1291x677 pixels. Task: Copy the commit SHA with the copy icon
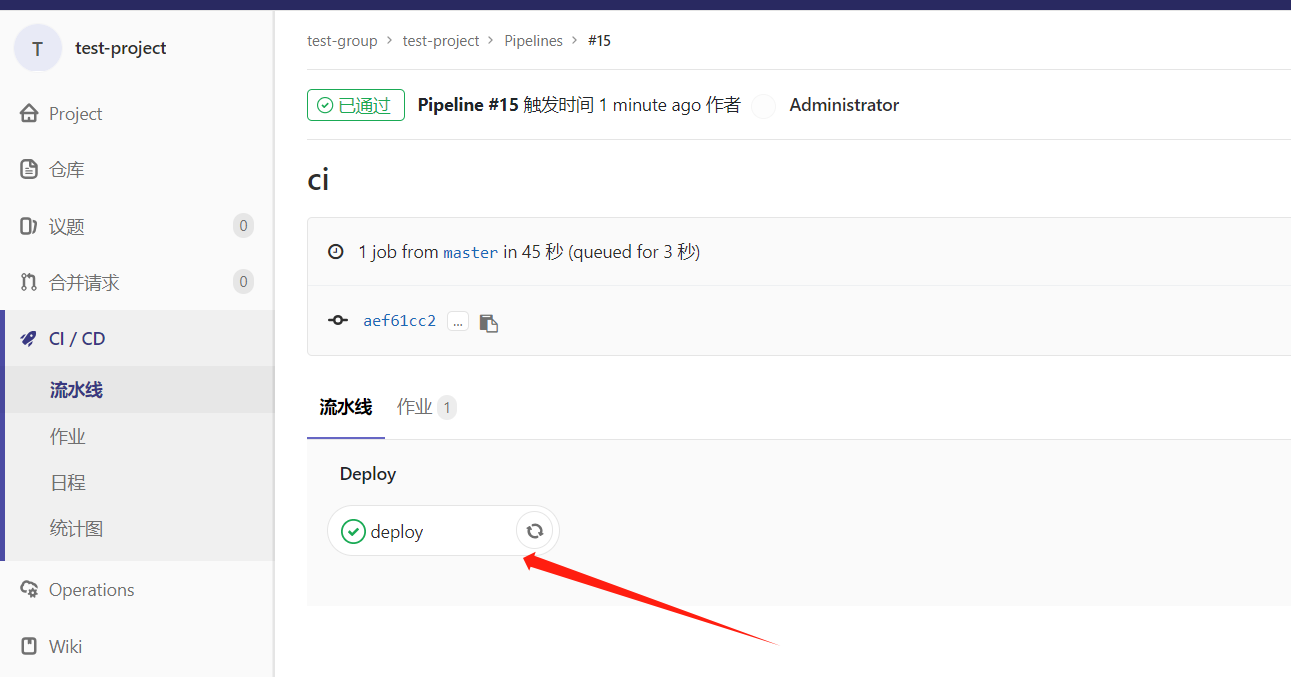[x=488, y=320]
